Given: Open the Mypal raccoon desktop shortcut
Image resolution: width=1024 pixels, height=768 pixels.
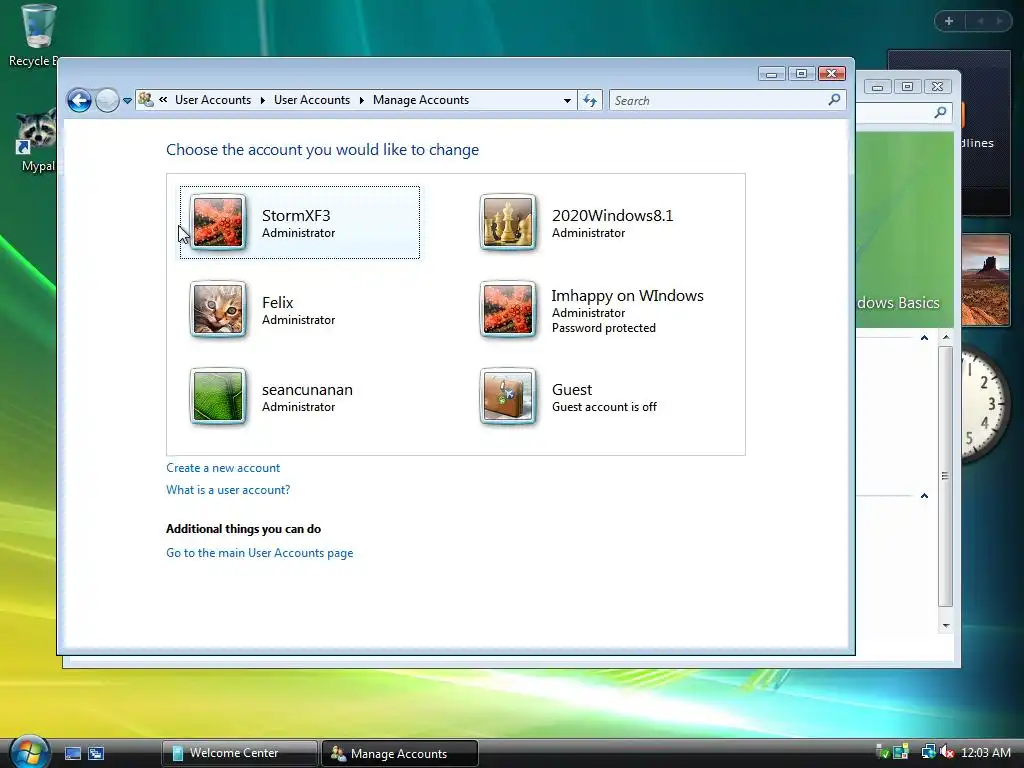Looking at the screenshot, I should pyautogui.click(x=36, y=140).
